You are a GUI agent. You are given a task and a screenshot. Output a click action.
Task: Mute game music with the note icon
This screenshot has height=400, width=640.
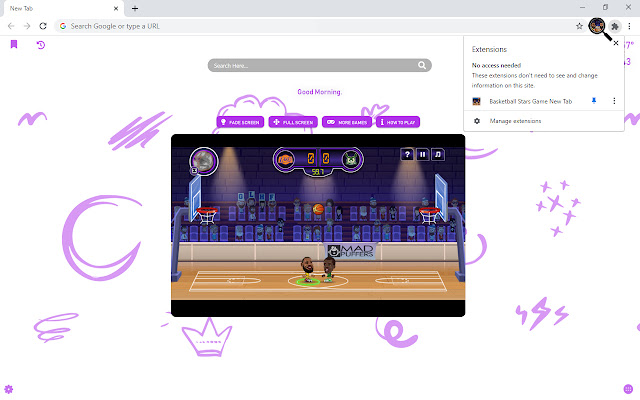click(x=438, y=154)
